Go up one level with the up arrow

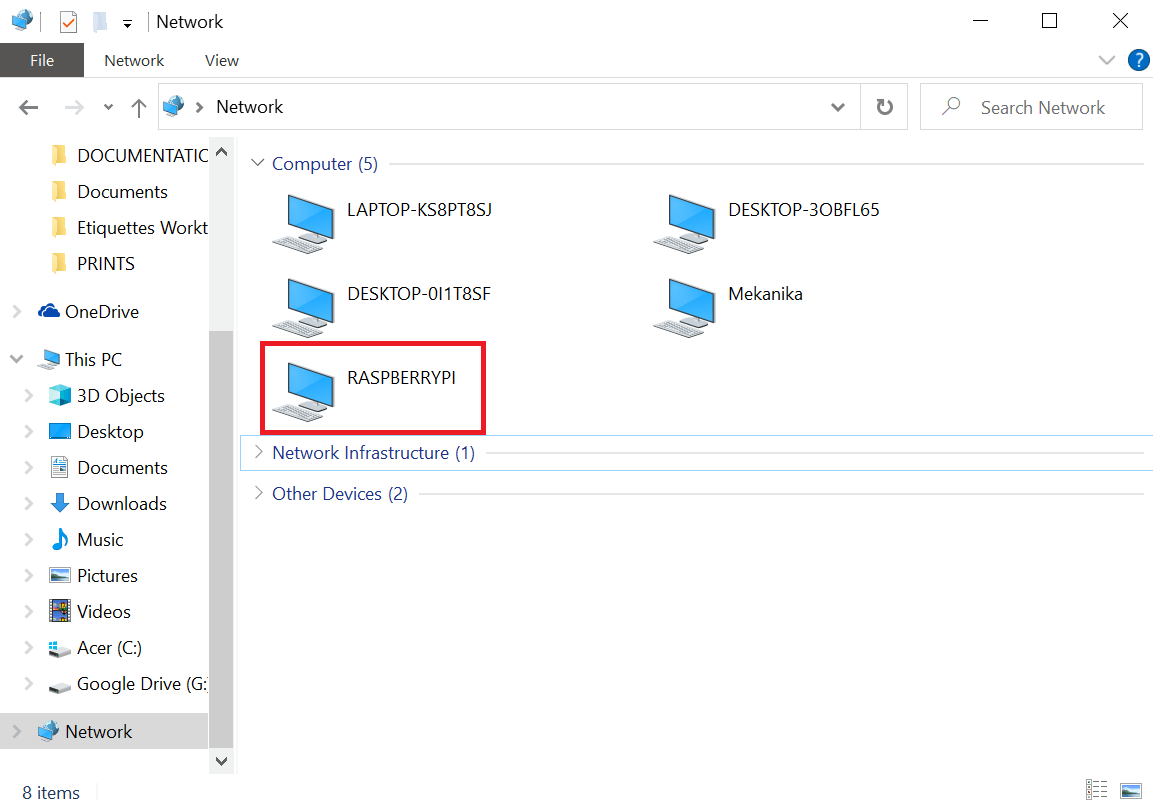(138, 108)
